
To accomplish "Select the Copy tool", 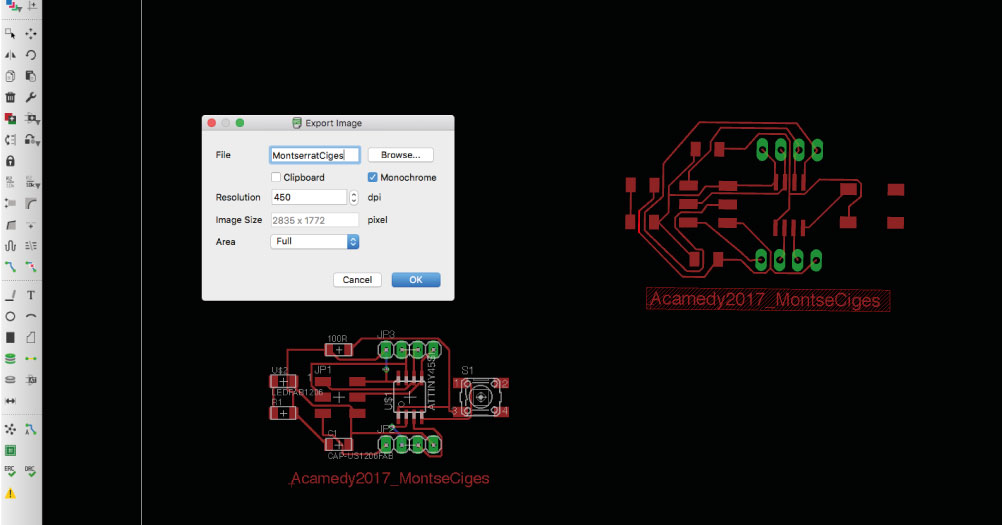I will (10, 76).
